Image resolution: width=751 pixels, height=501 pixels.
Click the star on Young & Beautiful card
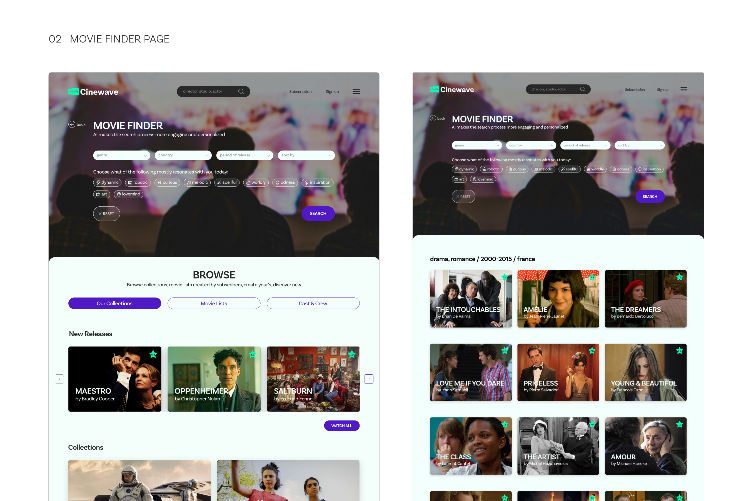[680, 351]
